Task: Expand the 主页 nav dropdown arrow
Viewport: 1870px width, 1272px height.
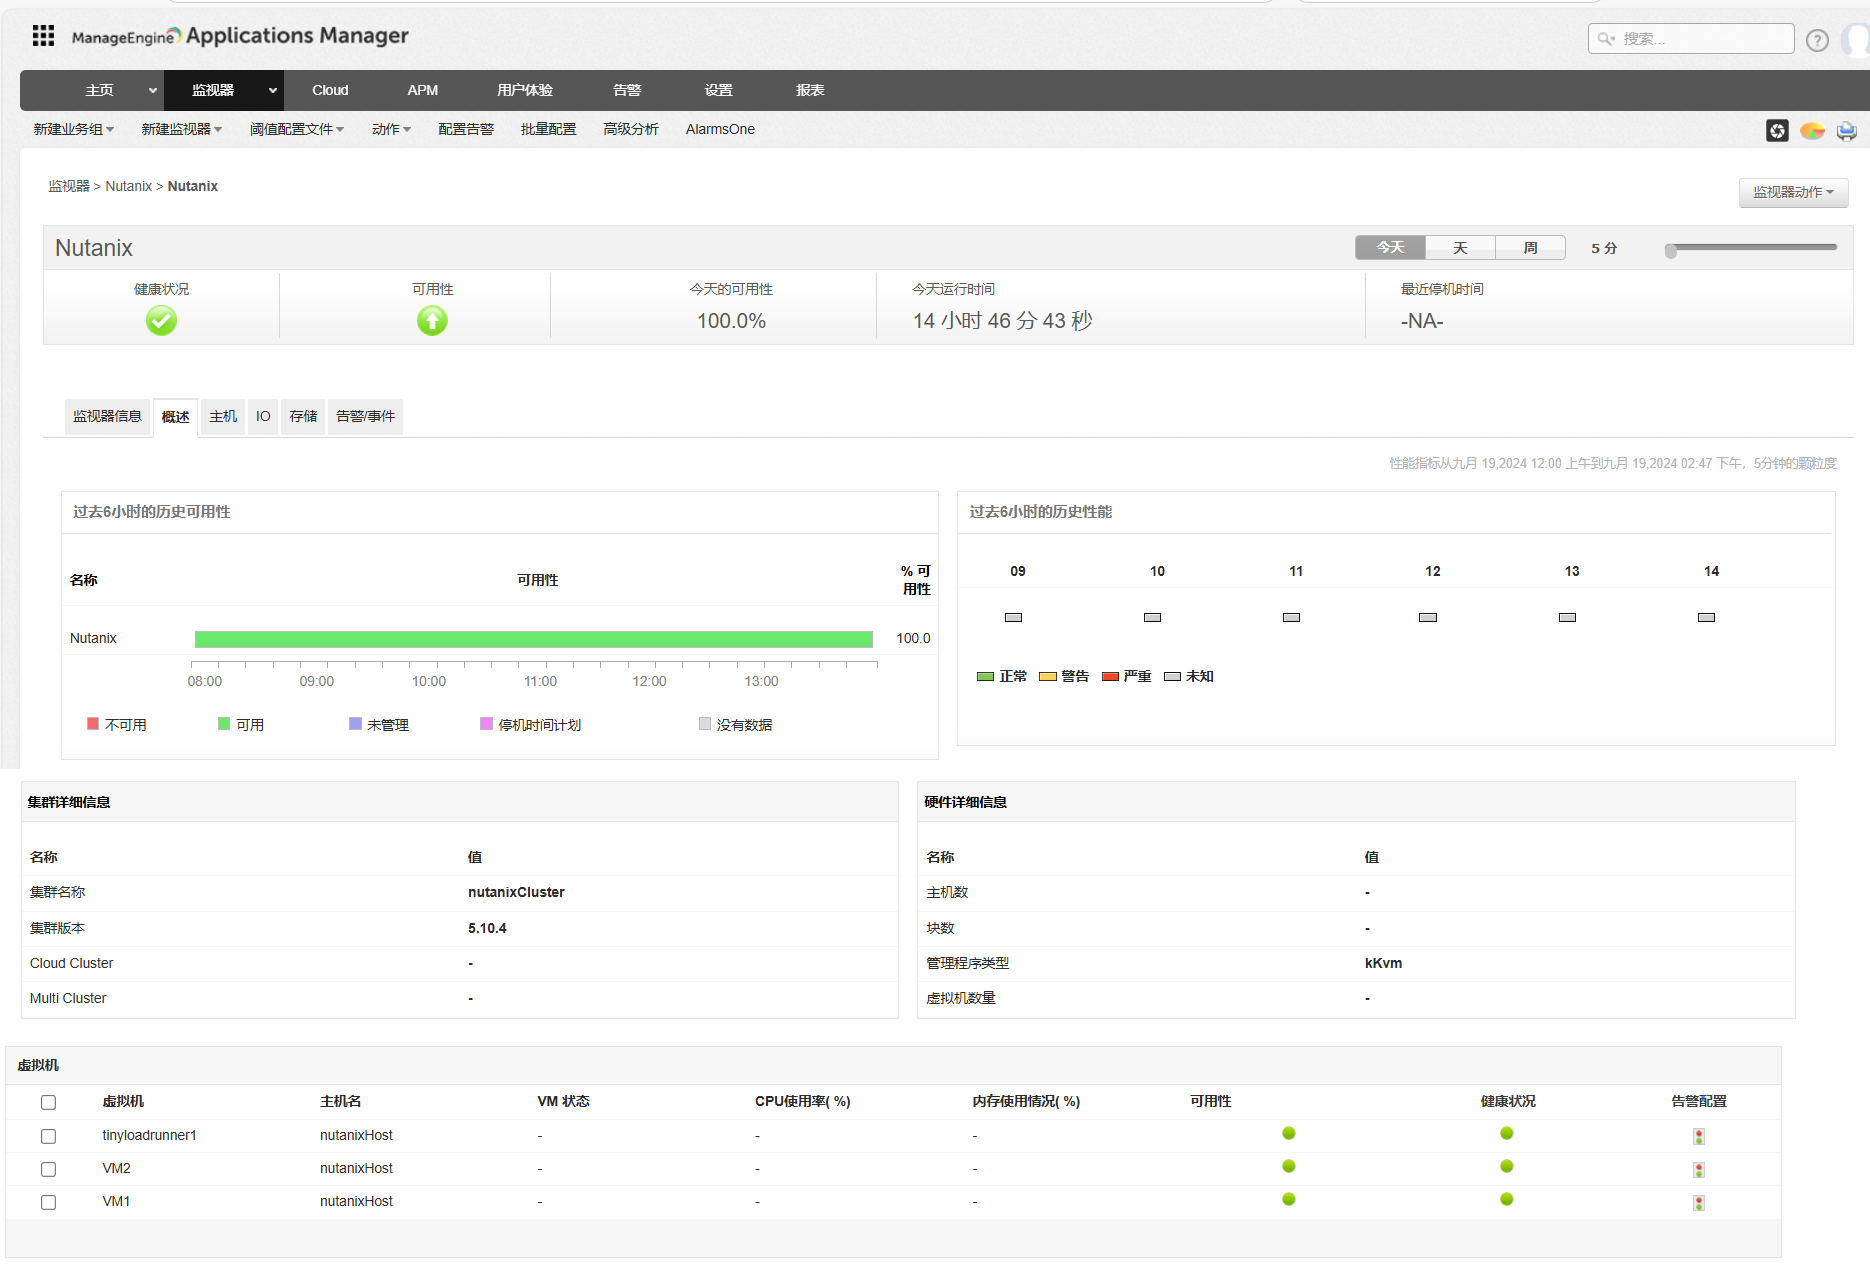Action: click(x=153, y=91)
